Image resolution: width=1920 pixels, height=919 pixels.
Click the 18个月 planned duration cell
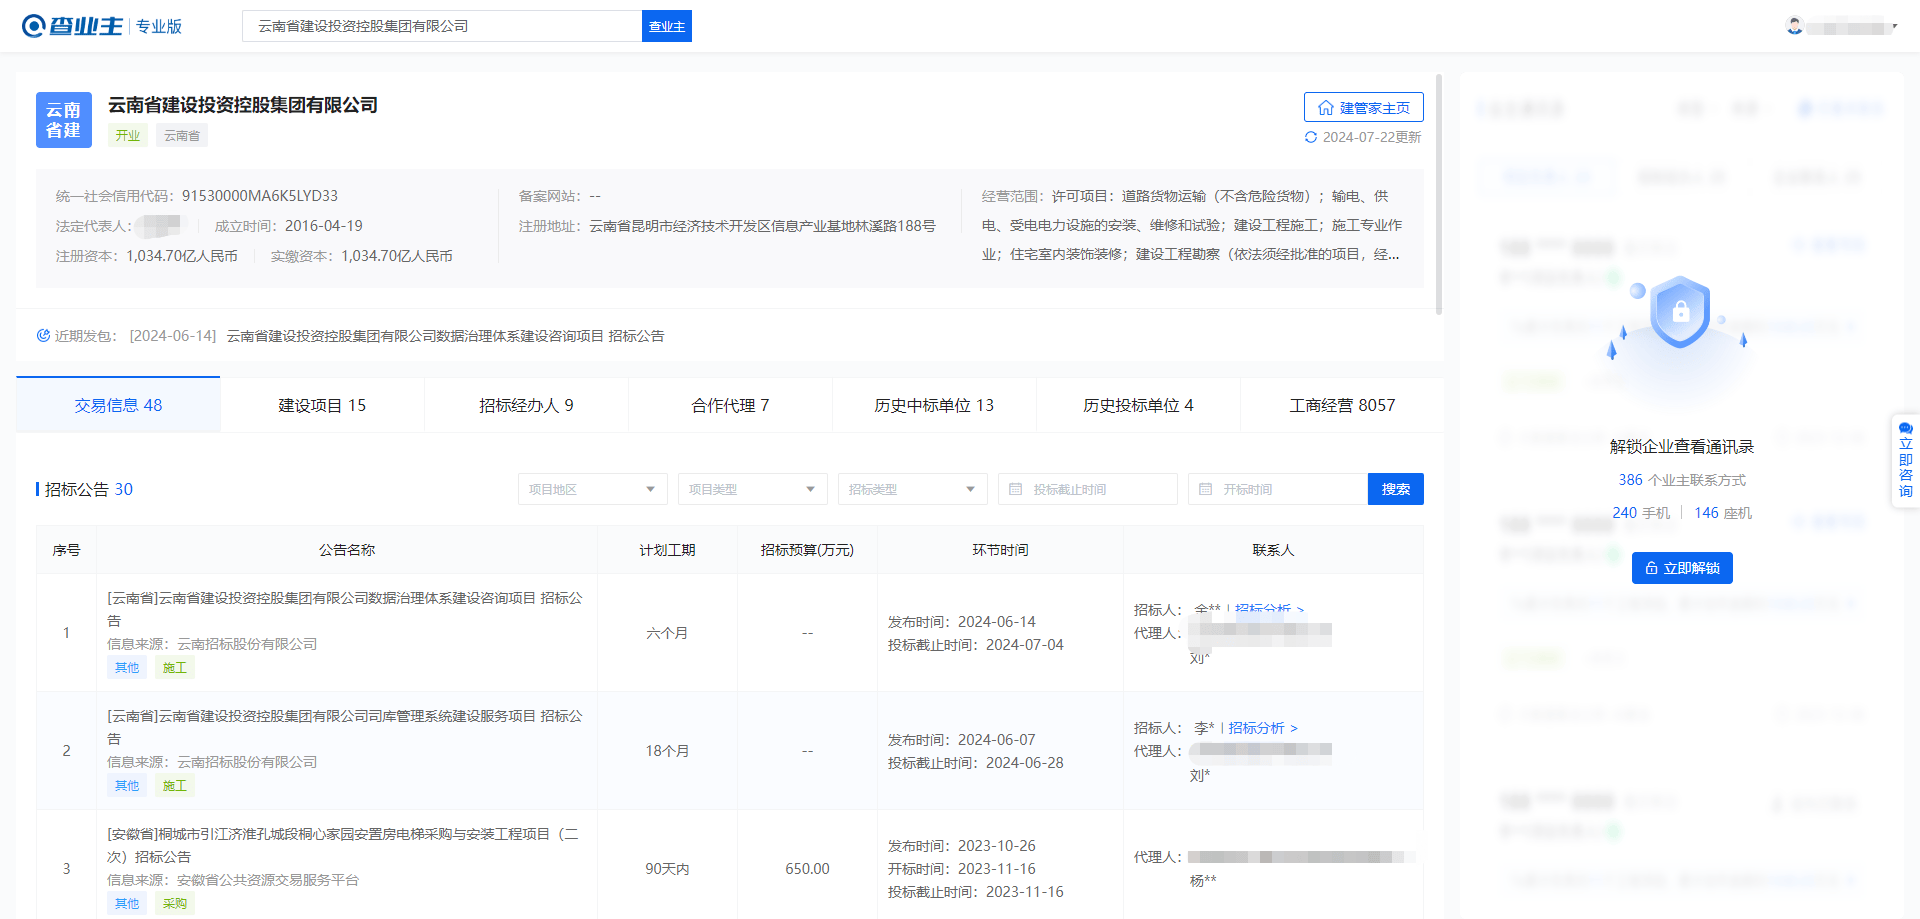[x=667, y=751]
